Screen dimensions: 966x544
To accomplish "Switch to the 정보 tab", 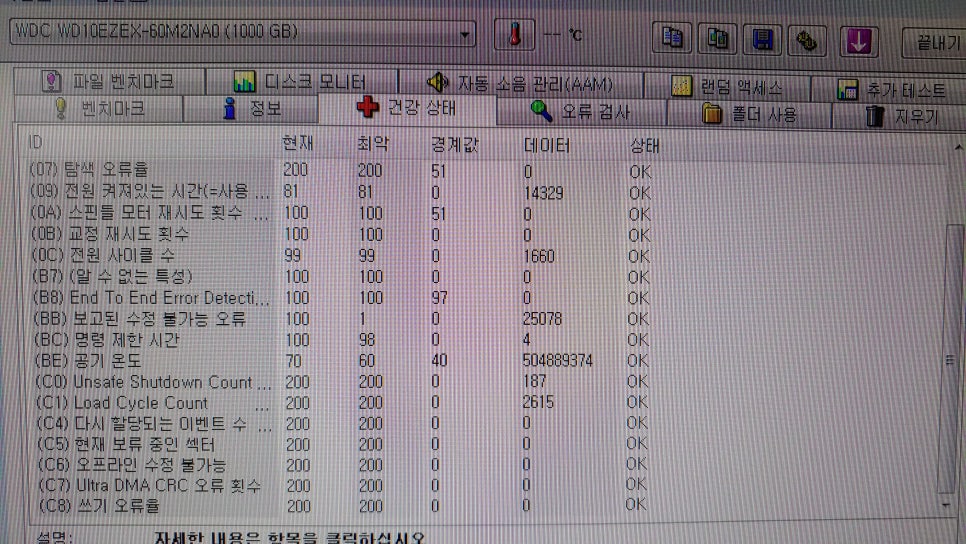I will click(251, 109).
